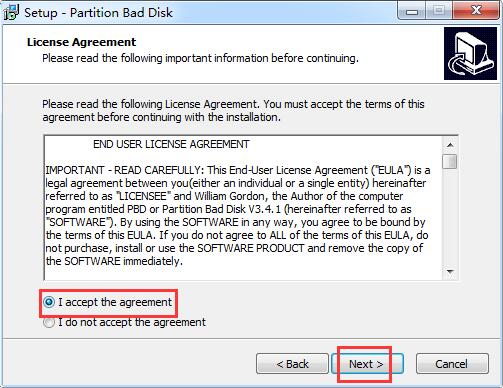503x388 pixels.
Task: Click the disabled maximize button
Action: pos(439,11)
